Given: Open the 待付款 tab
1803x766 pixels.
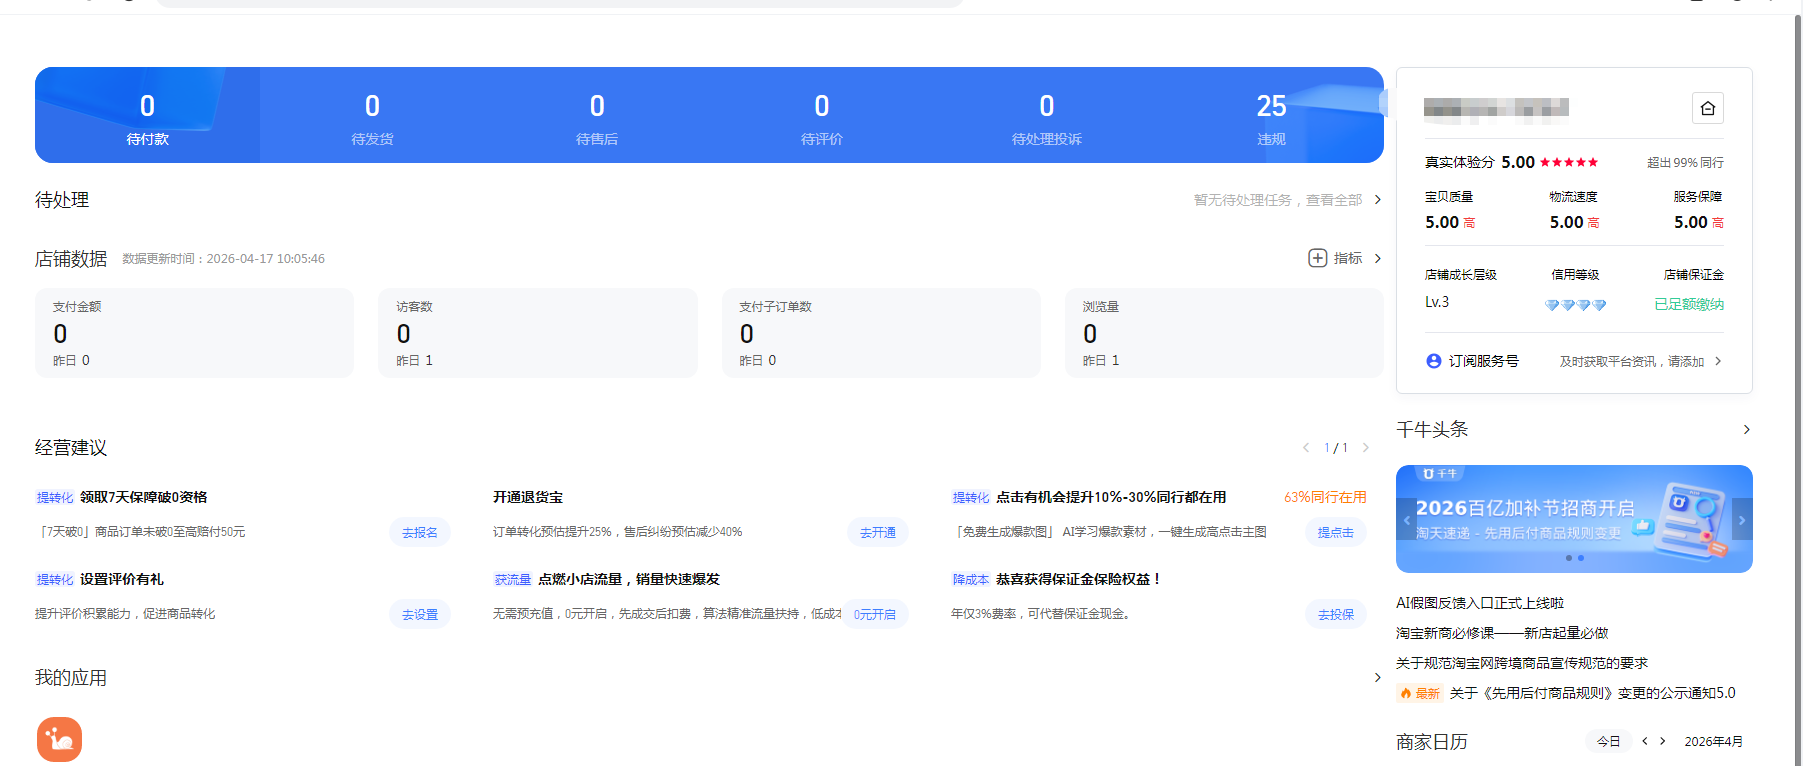Looking at the screenshot, I should click(x=147, y=115).
